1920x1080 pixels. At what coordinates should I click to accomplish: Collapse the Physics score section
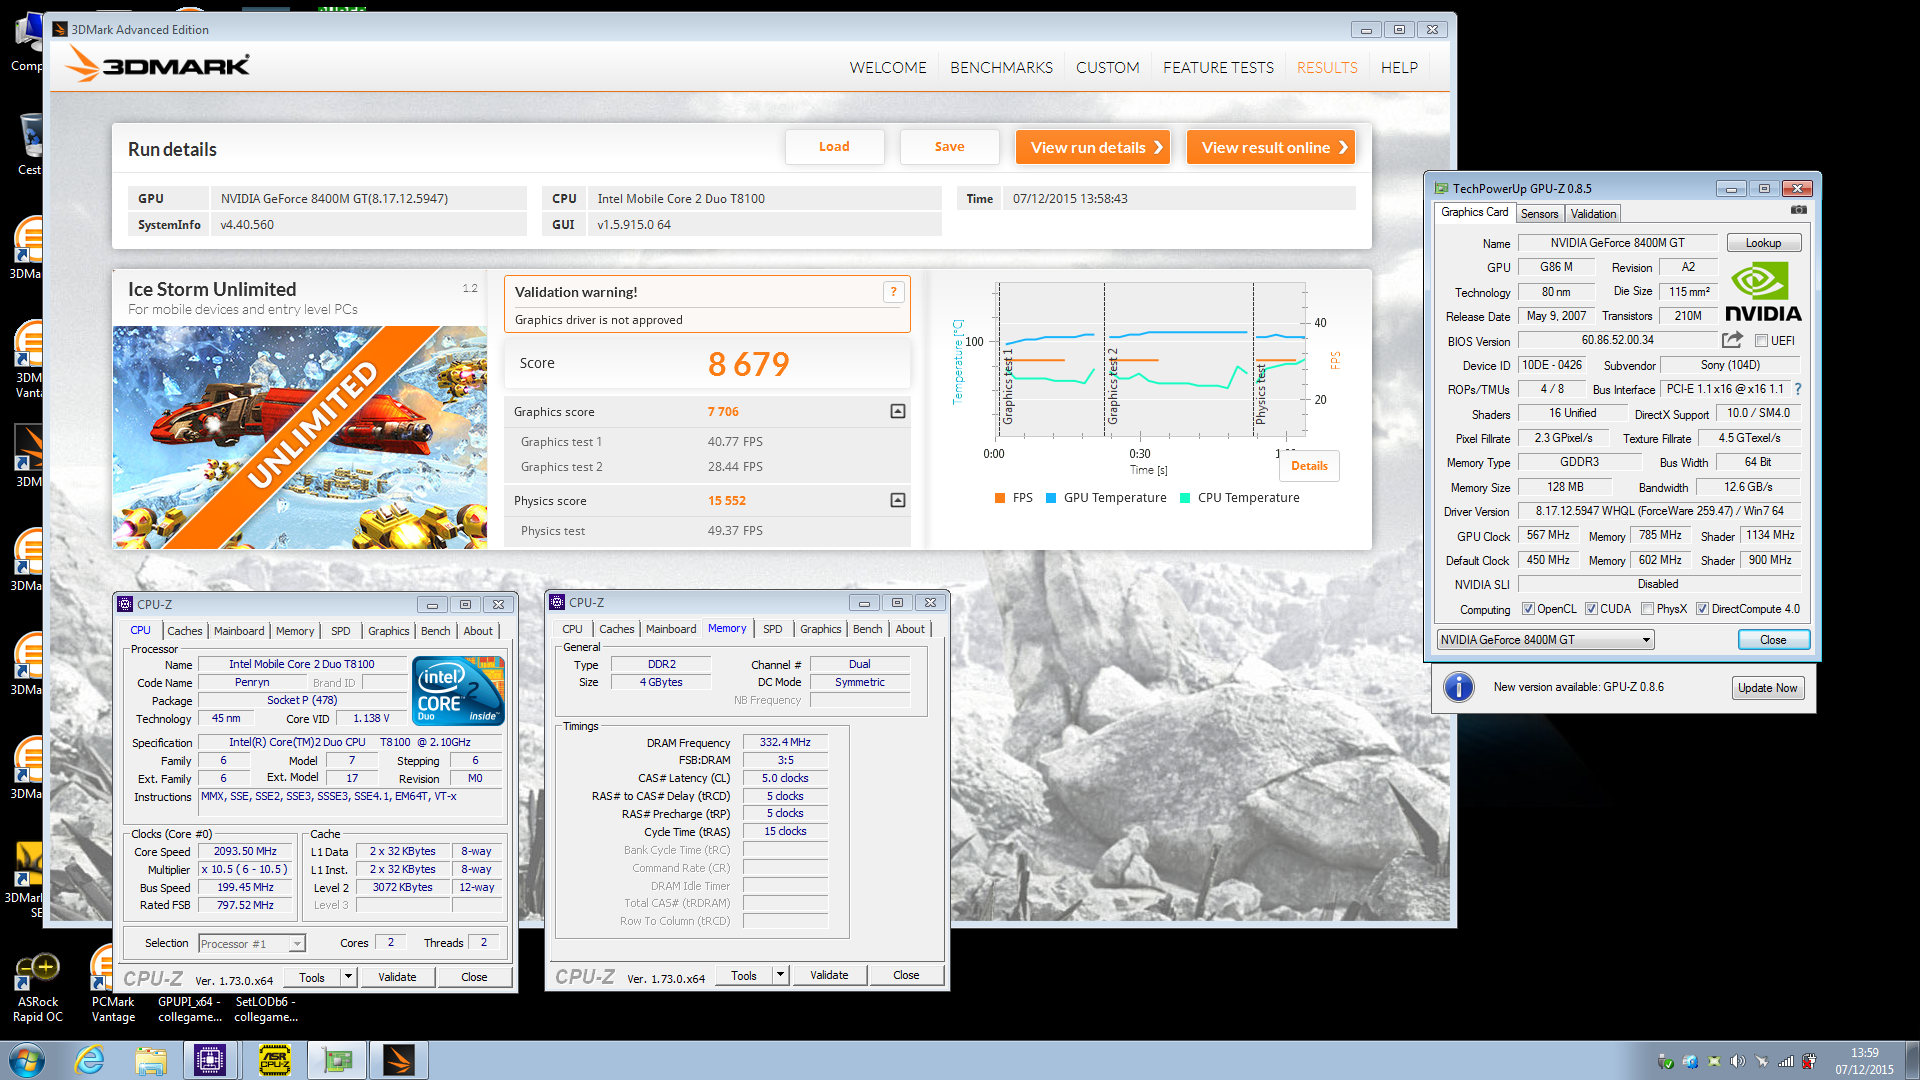tap(898, 500)
